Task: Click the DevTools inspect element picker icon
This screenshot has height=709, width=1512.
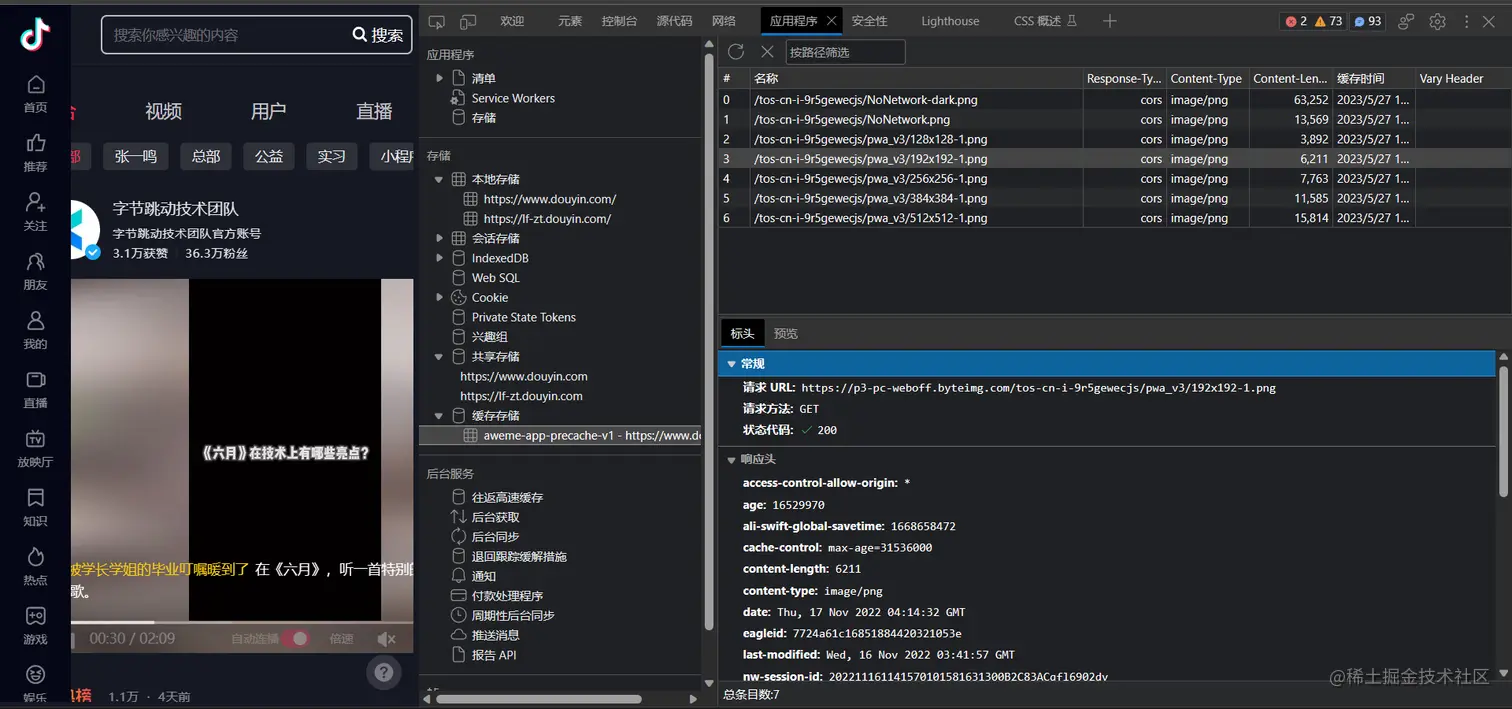Action: point(438,21)
